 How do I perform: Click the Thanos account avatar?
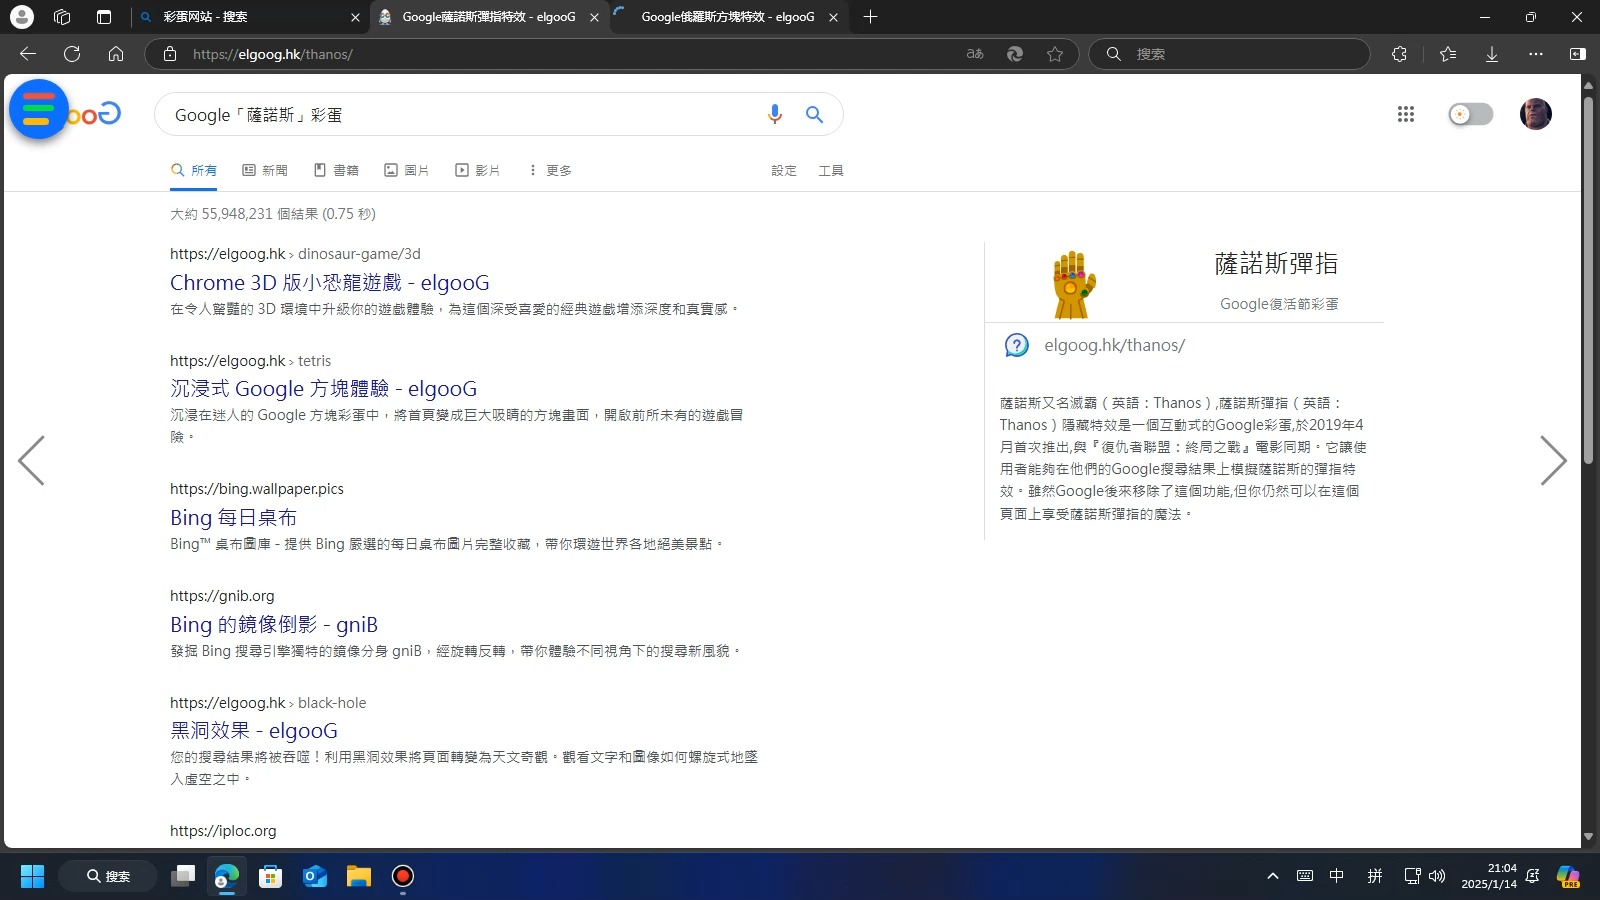point(1535,114)
